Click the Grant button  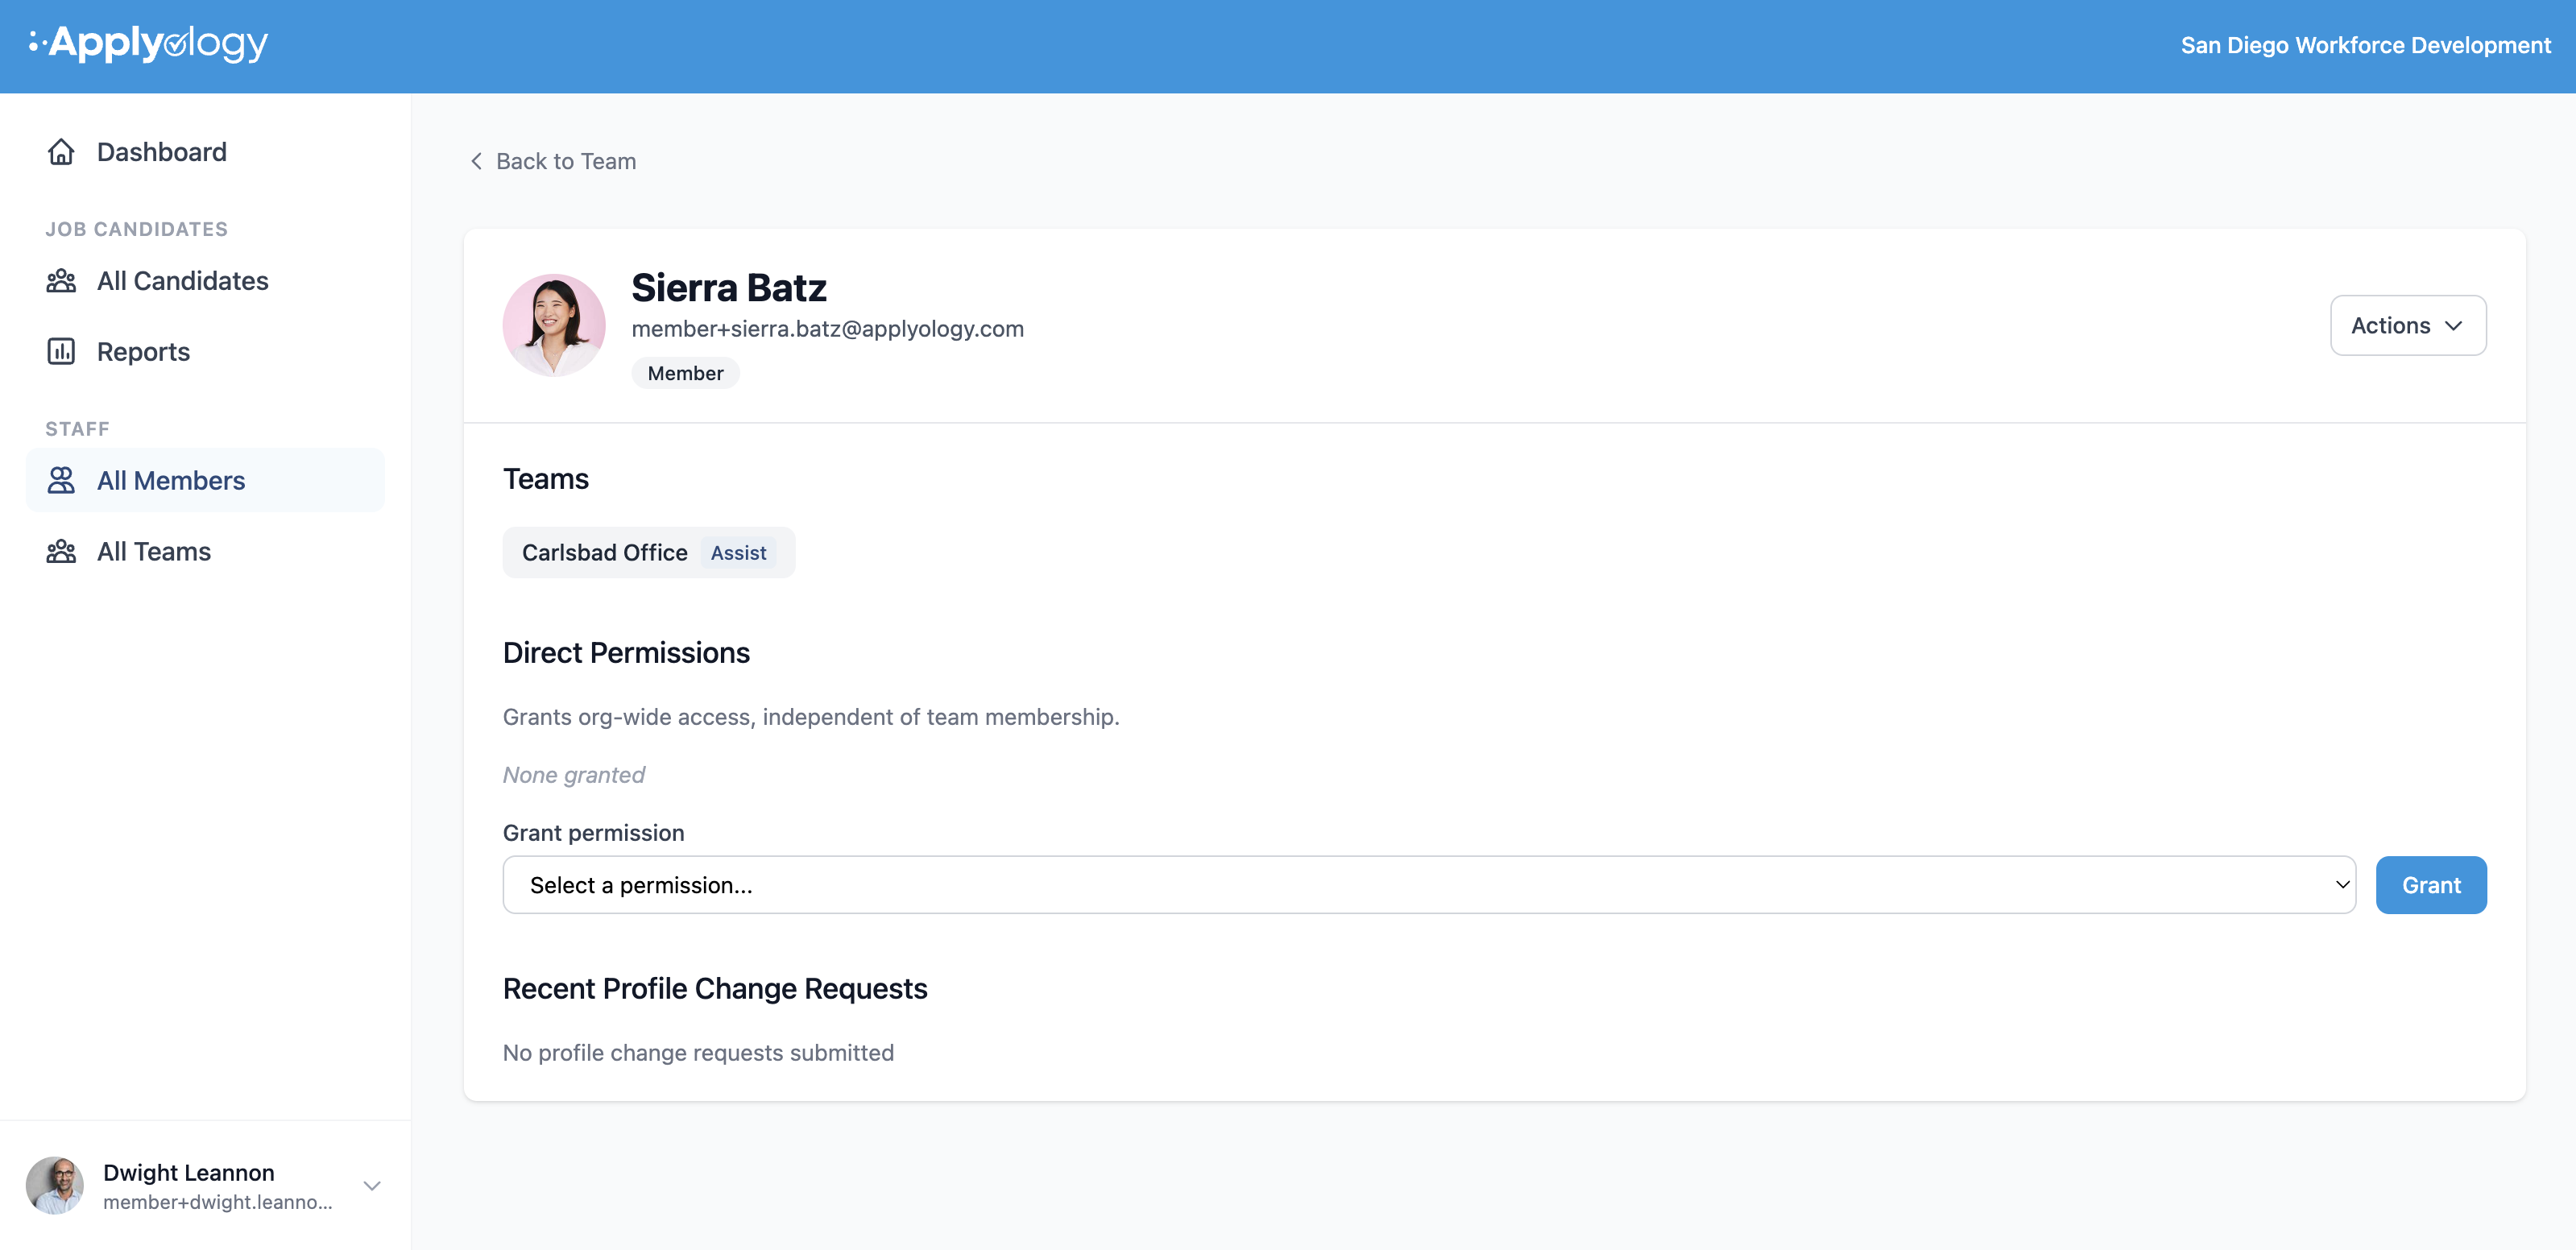tap(2431, 885)
